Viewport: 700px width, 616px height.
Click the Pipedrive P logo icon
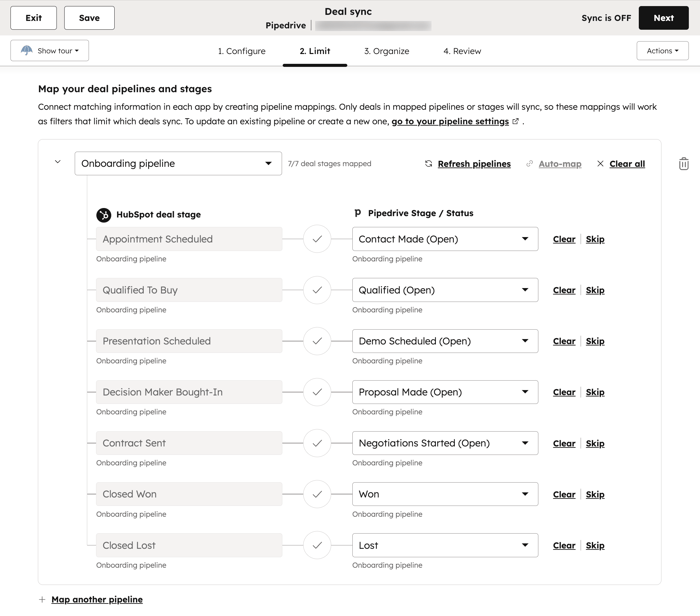[358, 213]
